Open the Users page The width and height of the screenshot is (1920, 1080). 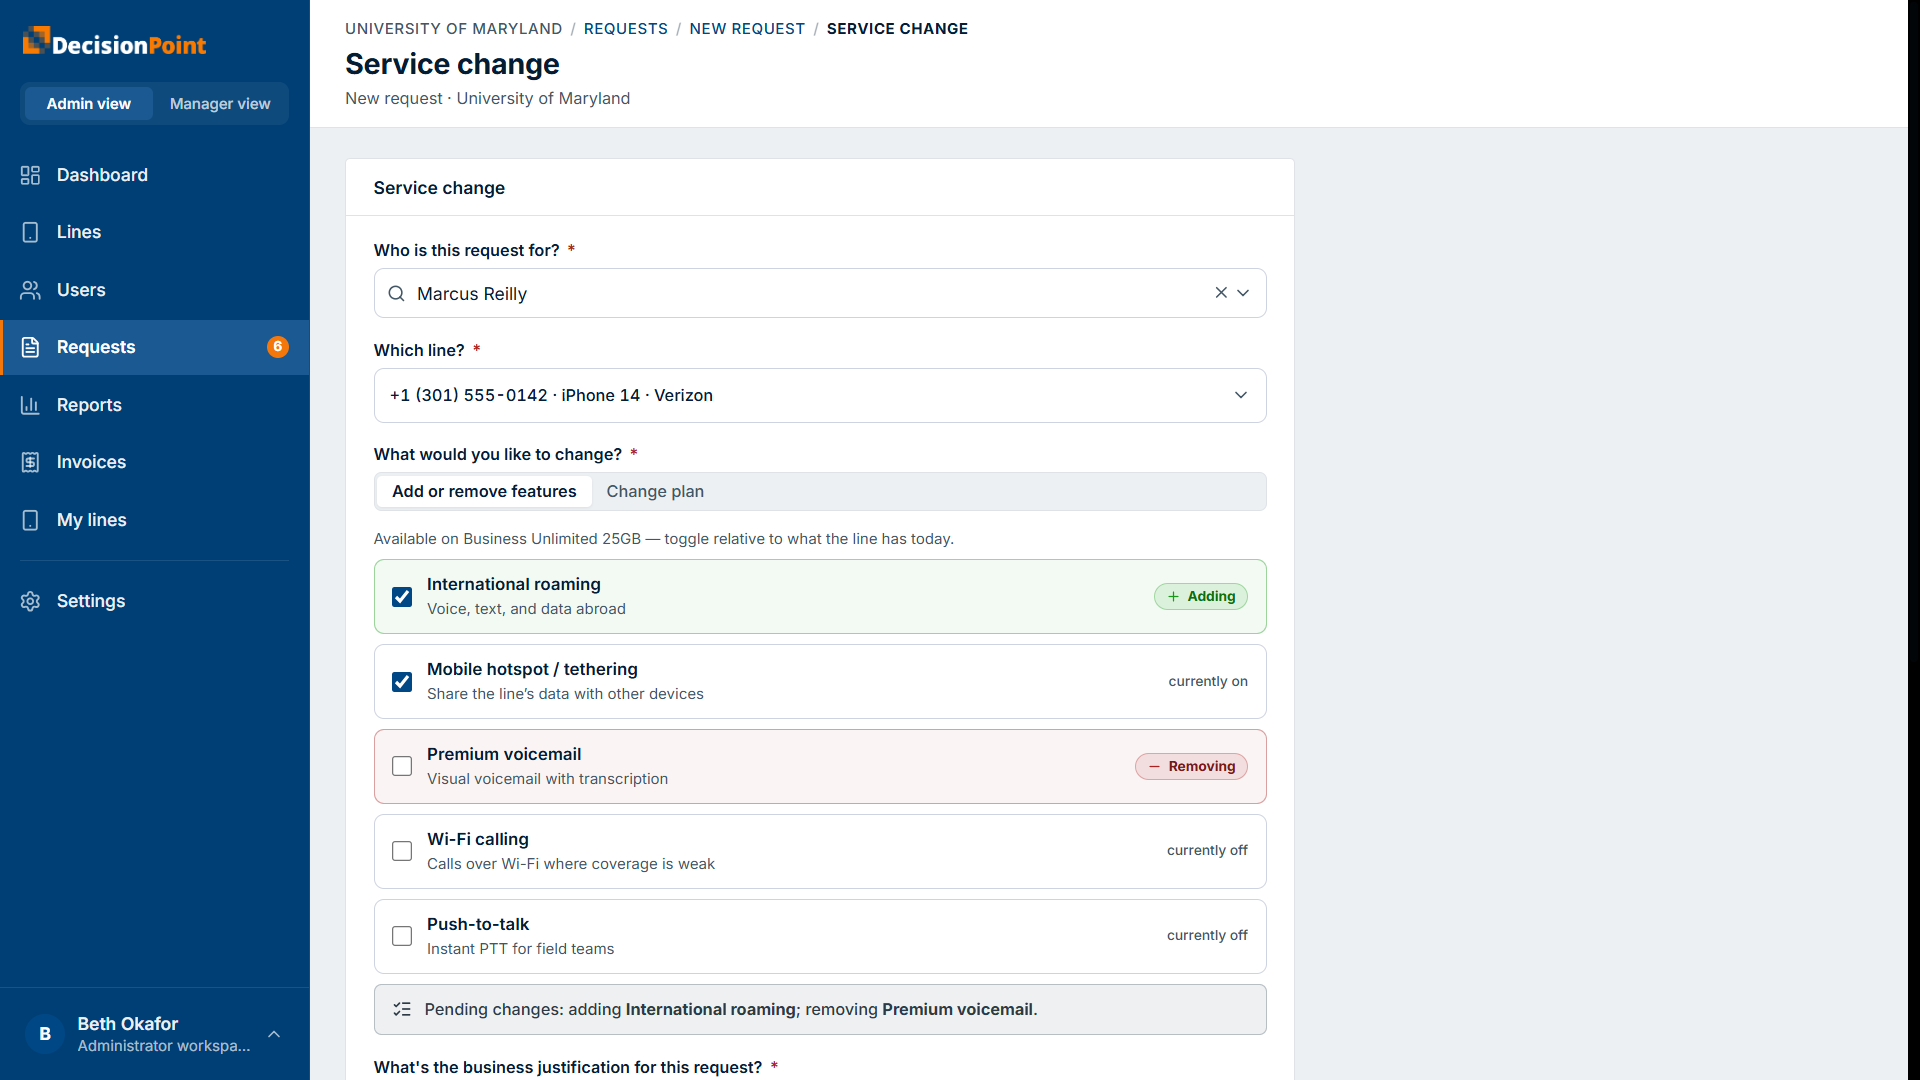pyautogui.click(x=155, y=290)
